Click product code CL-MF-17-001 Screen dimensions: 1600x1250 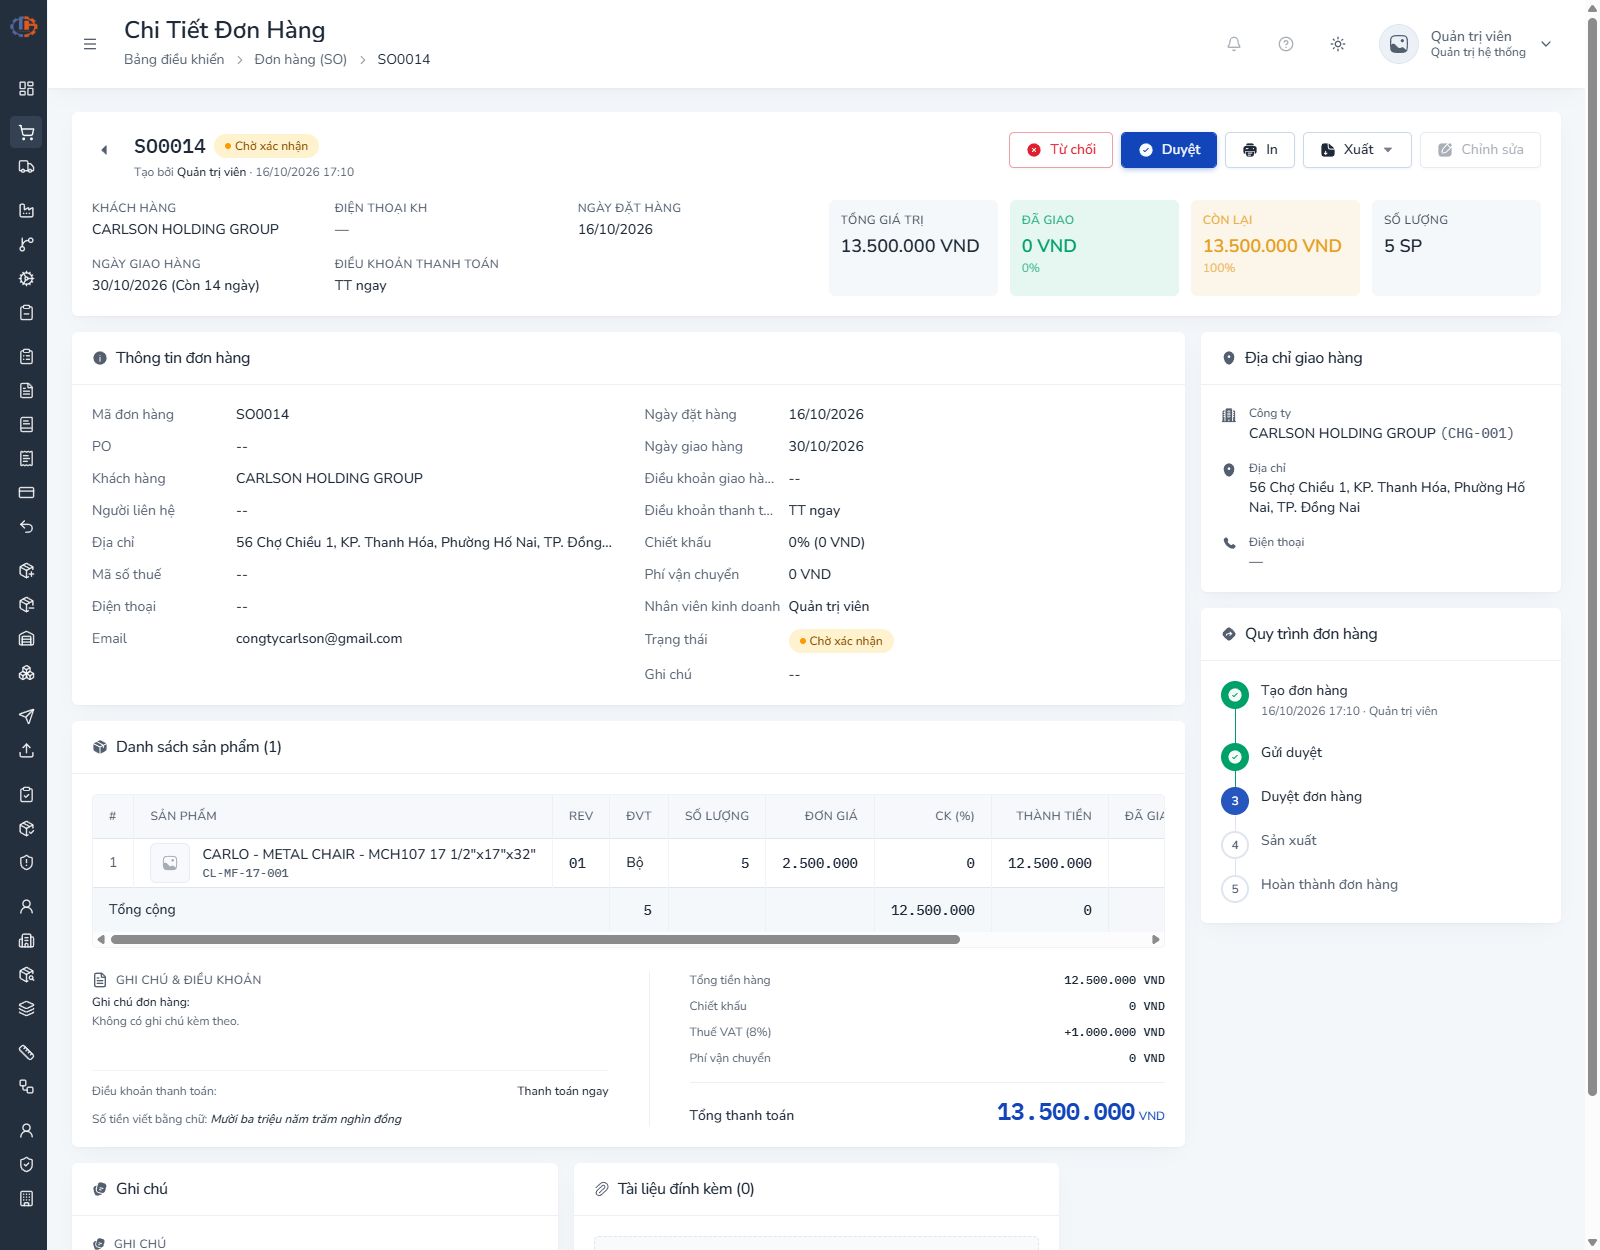pyautogui.click(x=245, y=874)
